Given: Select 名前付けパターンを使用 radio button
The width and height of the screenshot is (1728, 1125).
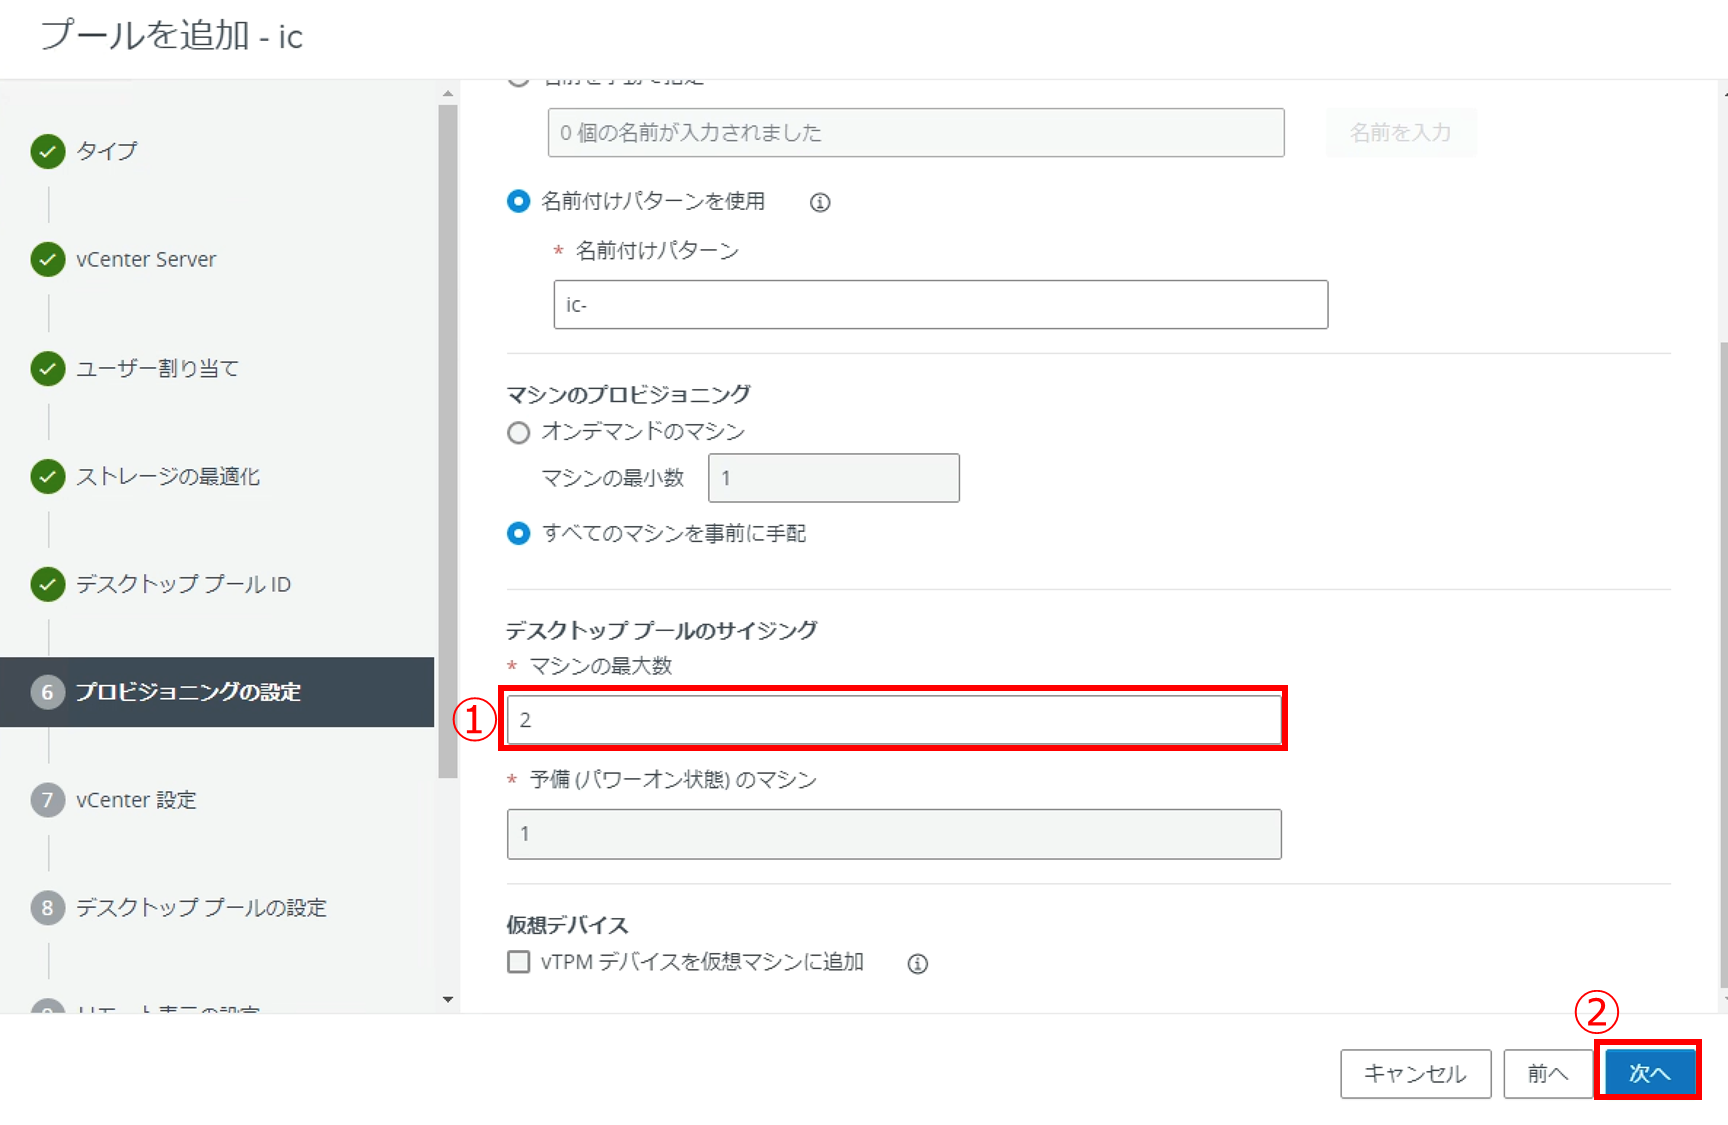Looking at the screenshot, I should coord(518,202).
